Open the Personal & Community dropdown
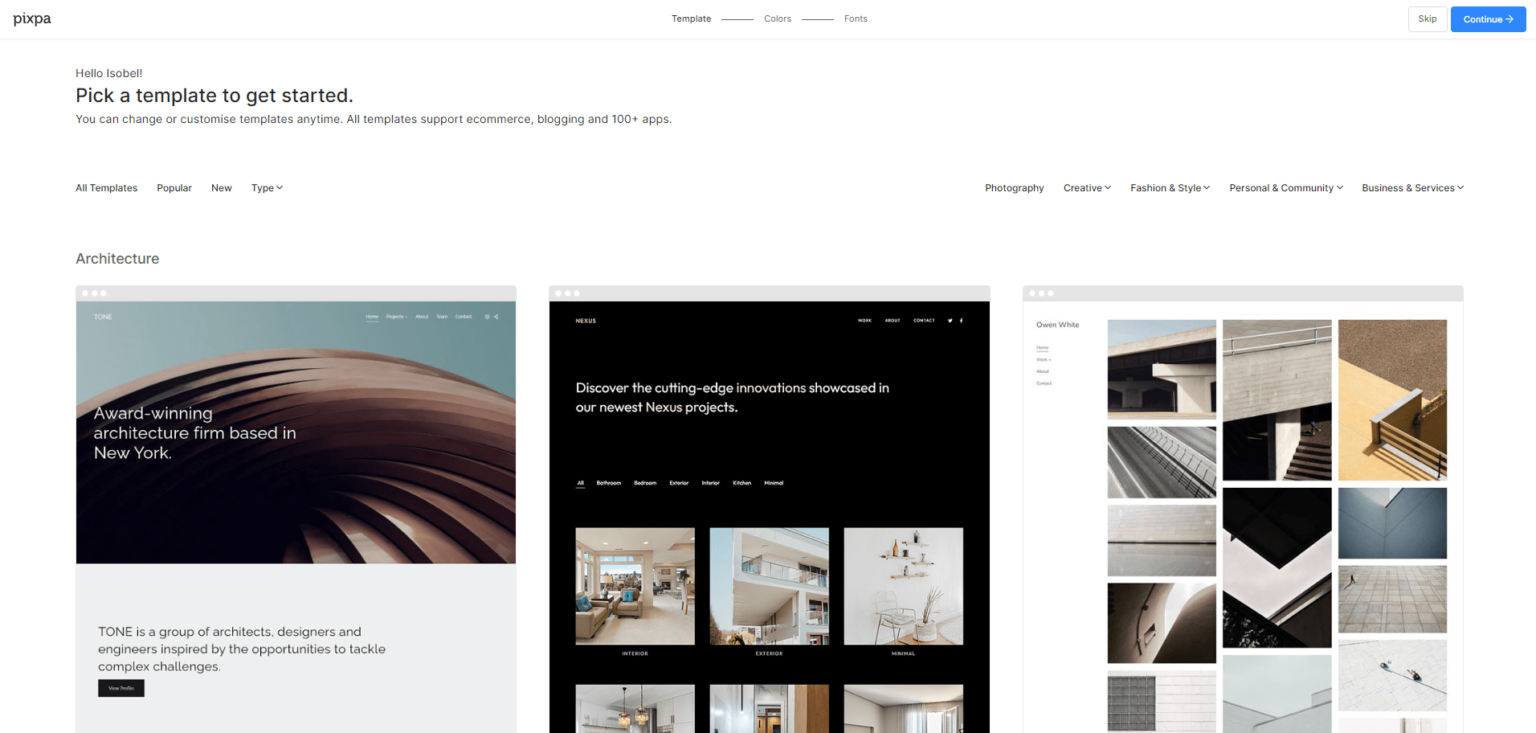The image size is (1536, 733). point(1286,188)
